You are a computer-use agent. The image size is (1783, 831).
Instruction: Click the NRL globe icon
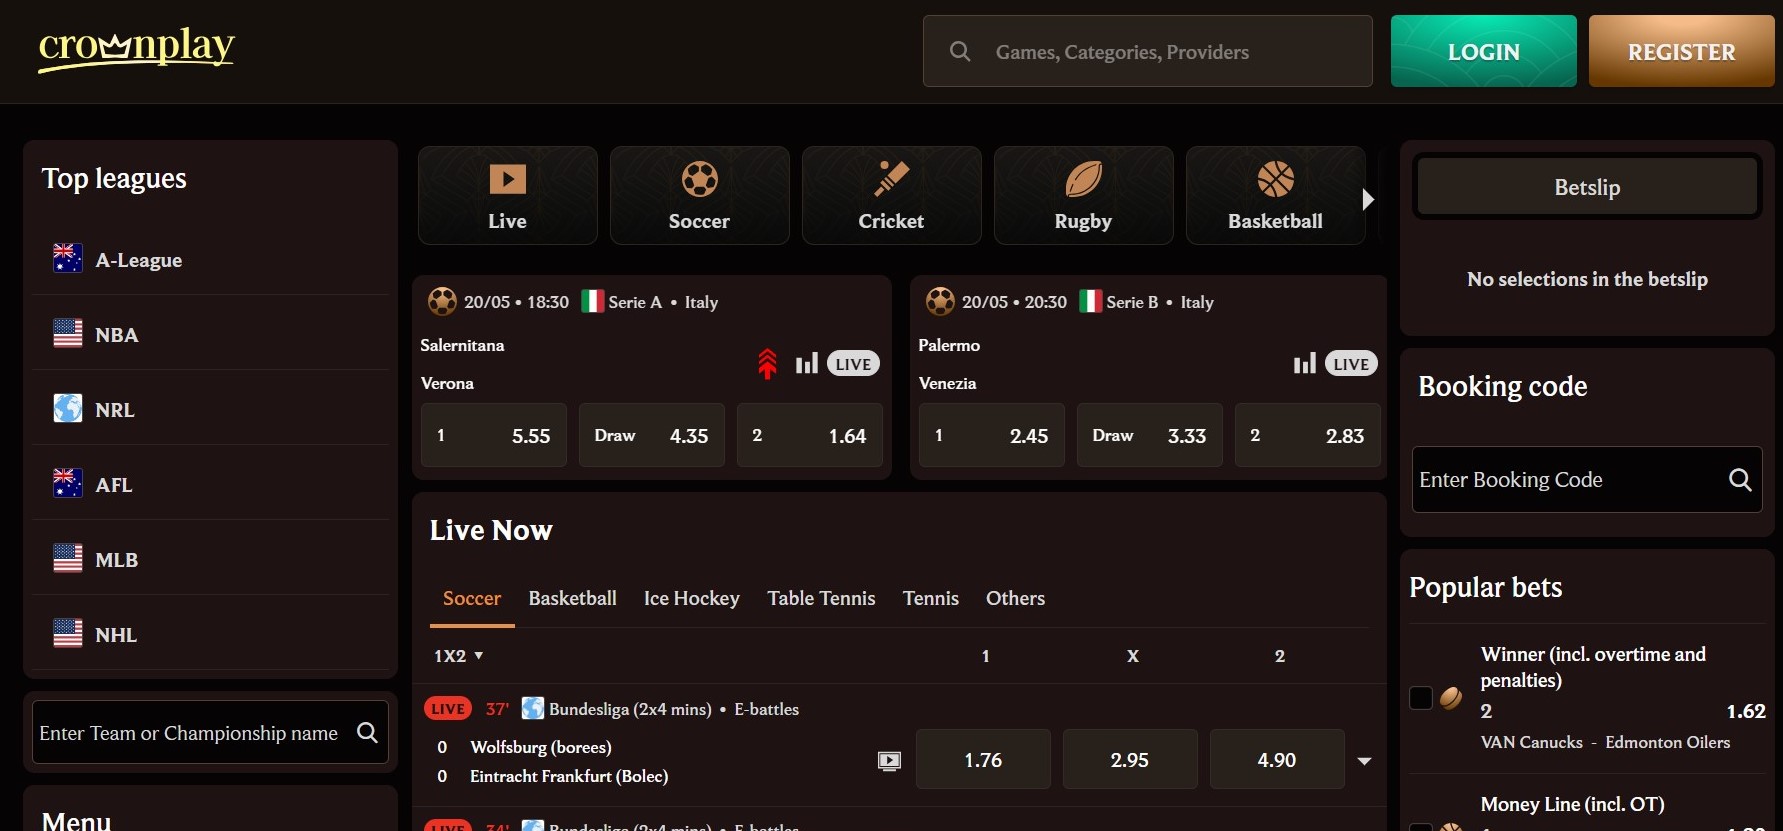67,409
